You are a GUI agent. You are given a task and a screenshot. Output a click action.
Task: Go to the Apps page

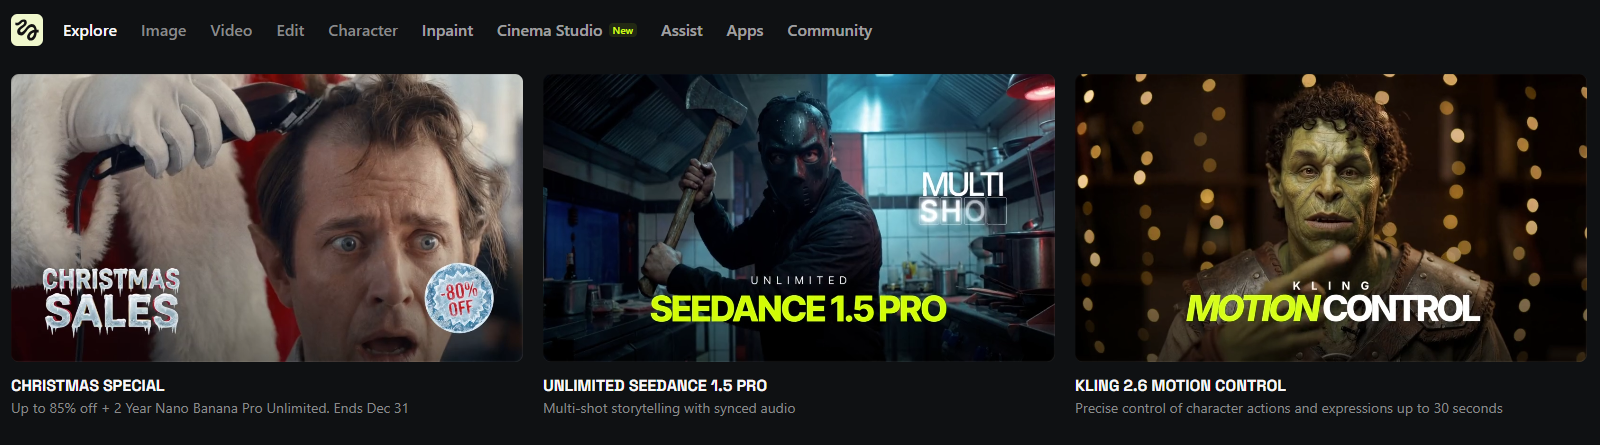tap(745, 31)
